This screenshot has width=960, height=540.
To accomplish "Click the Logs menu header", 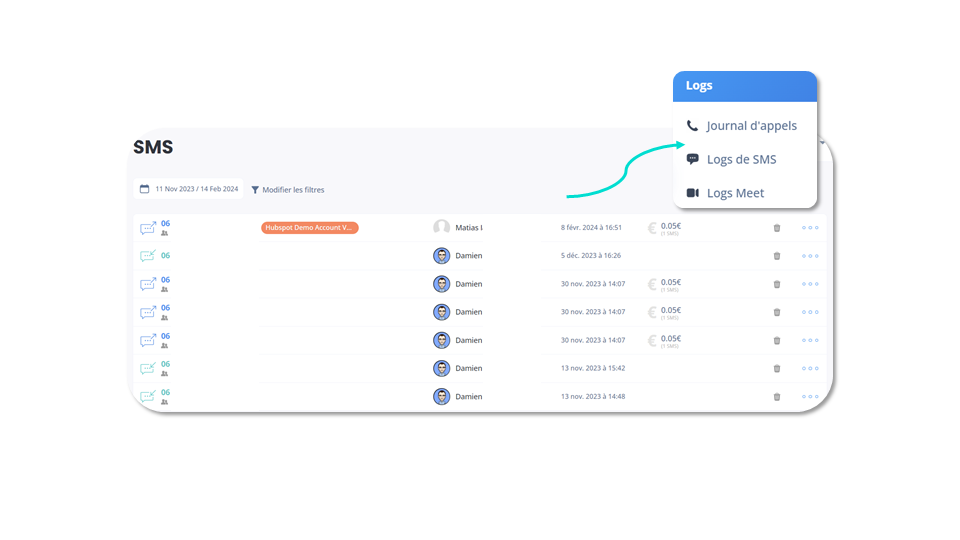I will tap(744, 86).
